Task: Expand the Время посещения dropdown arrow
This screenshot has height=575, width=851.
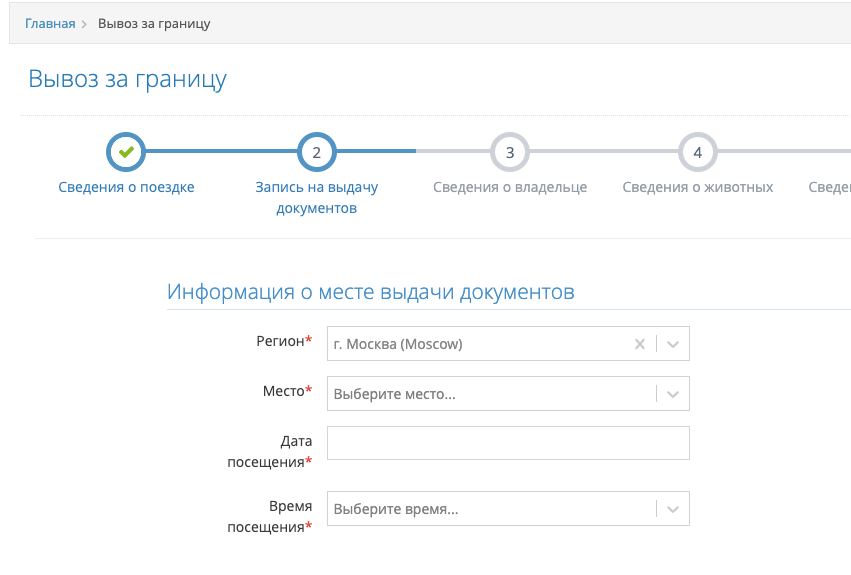Action: click(673, 509)
